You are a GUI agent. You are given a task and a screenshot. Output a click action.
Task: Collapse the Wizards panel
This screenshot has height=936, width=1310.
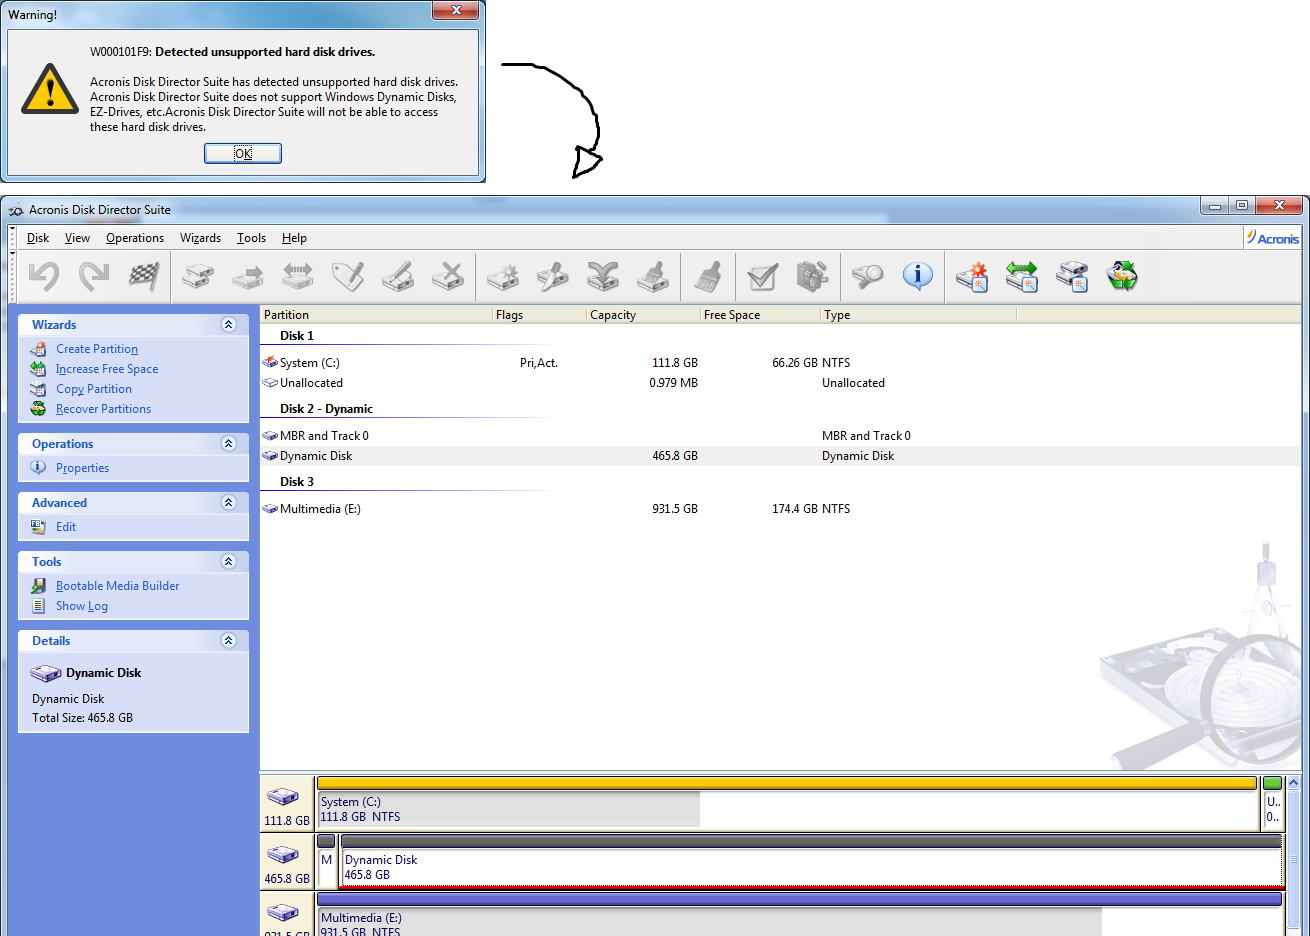pyautogui.click(x=228, y=325)
